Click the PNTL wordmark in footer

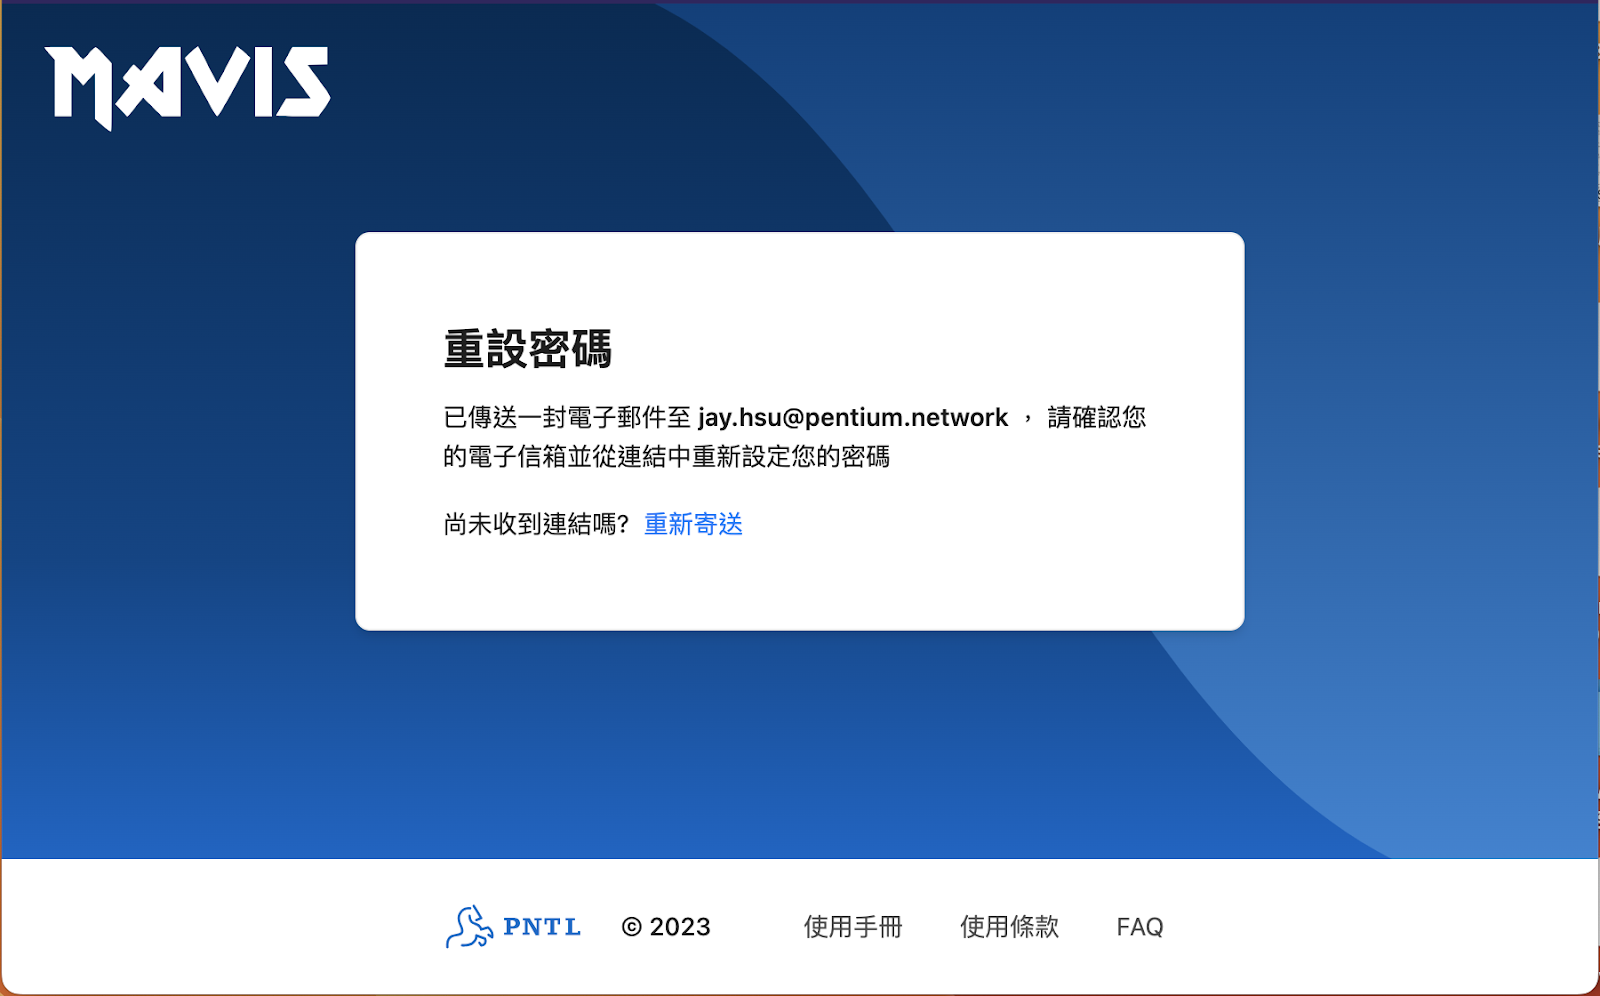point(542,927)
